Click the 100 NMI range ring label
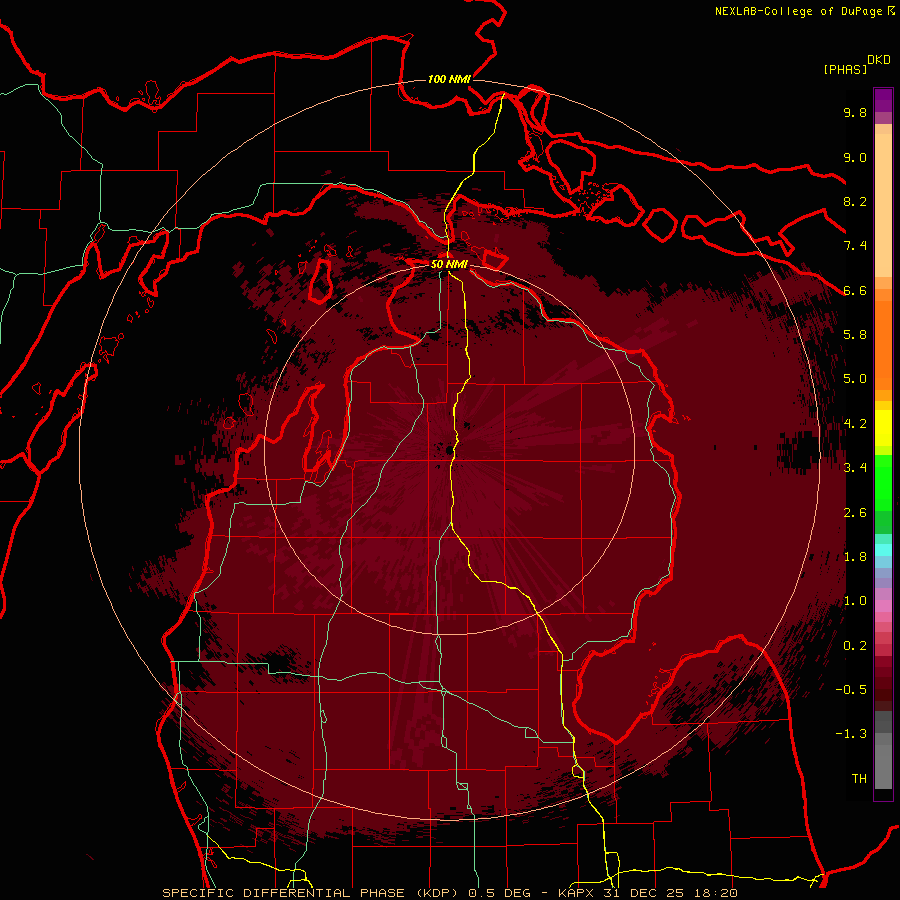 pyautogui.click(x=449, y=79)
